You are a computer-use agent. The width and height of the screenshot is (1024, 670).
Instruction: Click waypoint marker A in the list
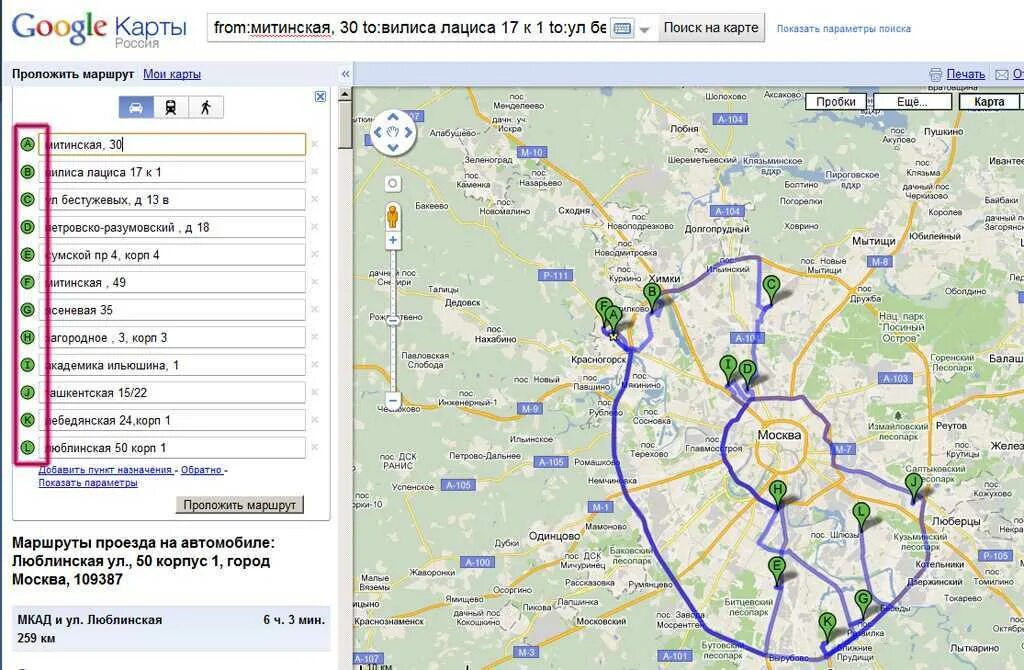[27, 144]
